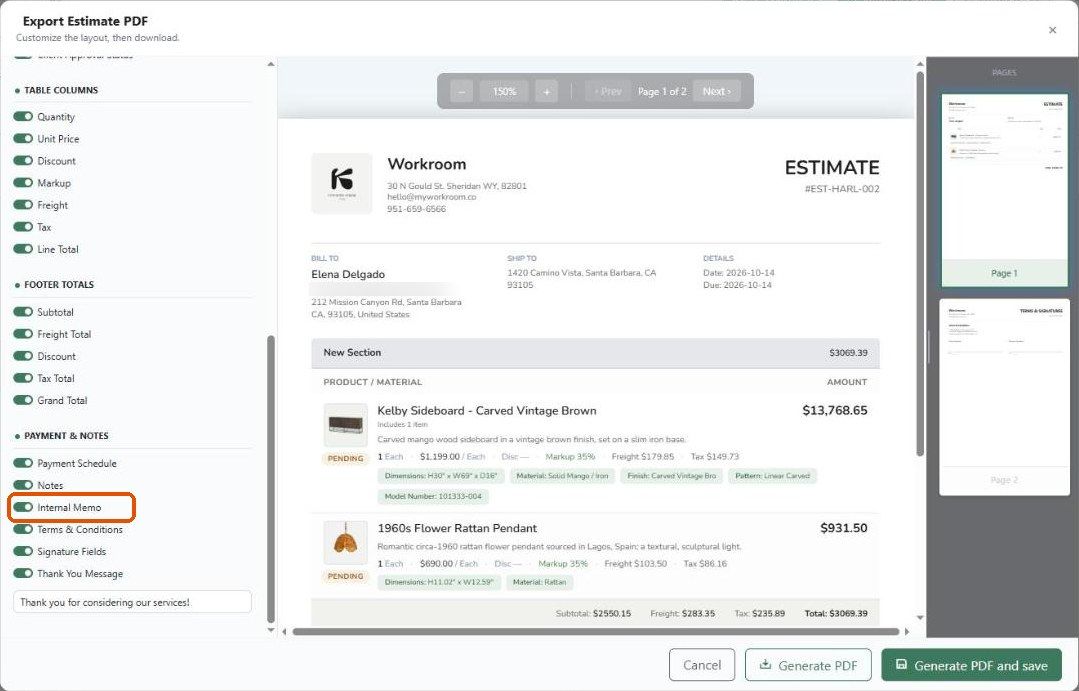The image size is (1079, 691).
Task: Toggle the Terms & Conditions switch
Action: (x=23, y=529)
